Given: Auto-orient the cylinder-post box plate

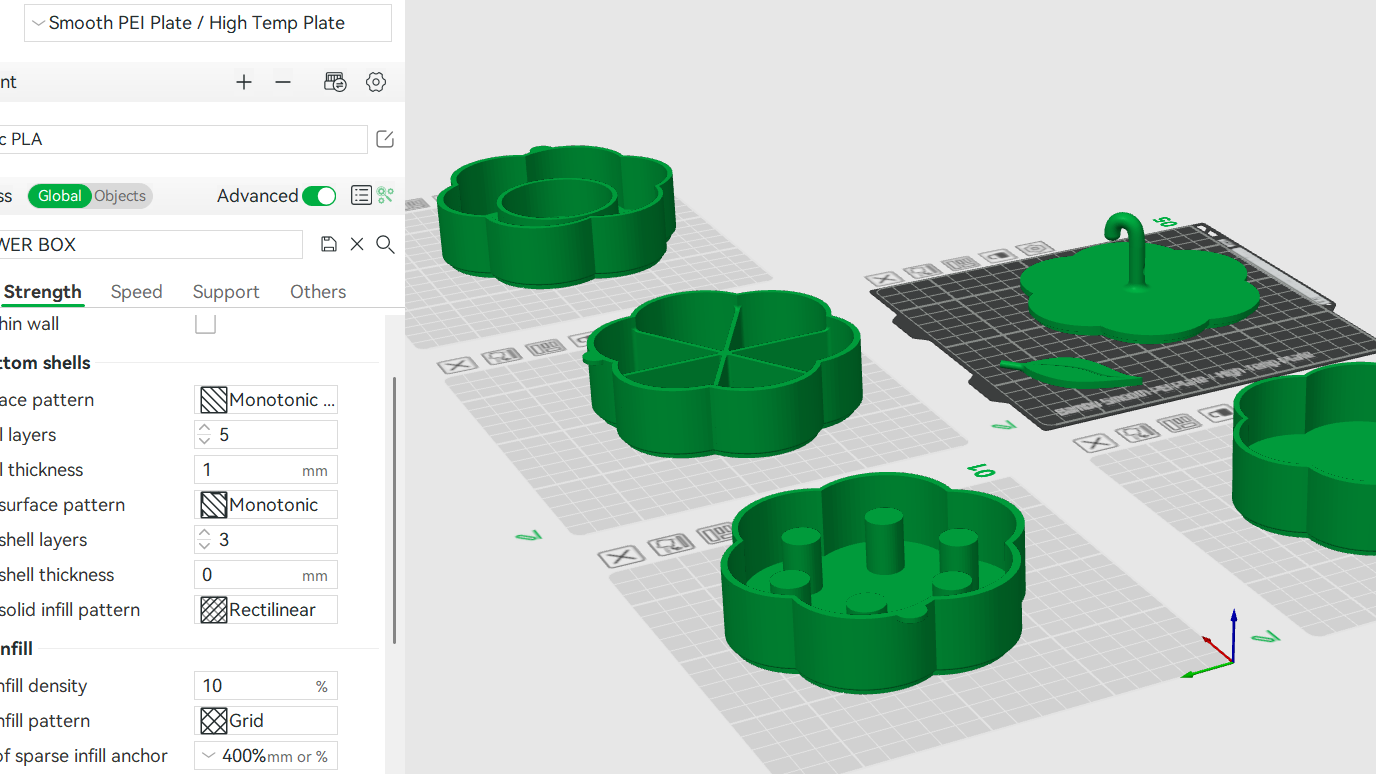Looking at the screenshot, I should pyautogui.click(x=672, y=544).
